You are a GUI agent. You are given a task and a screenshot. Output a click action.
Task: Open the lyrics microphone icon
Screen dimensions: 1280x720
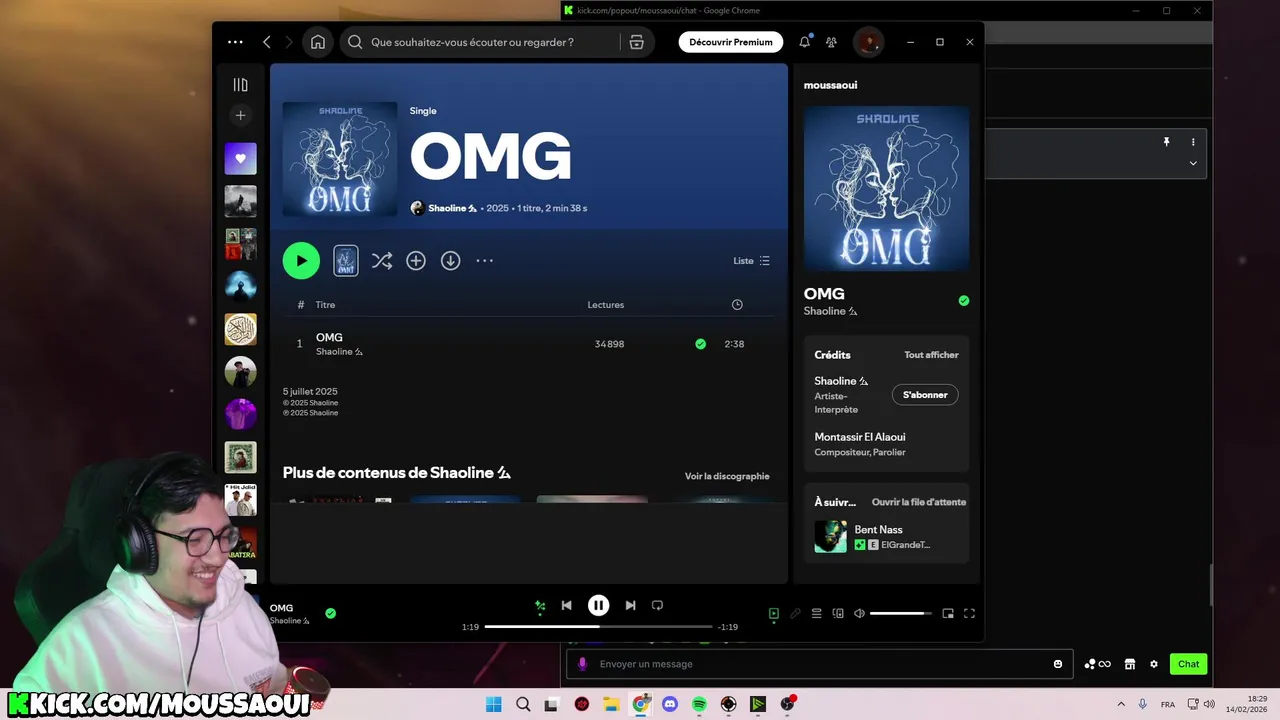click(795, 614)
